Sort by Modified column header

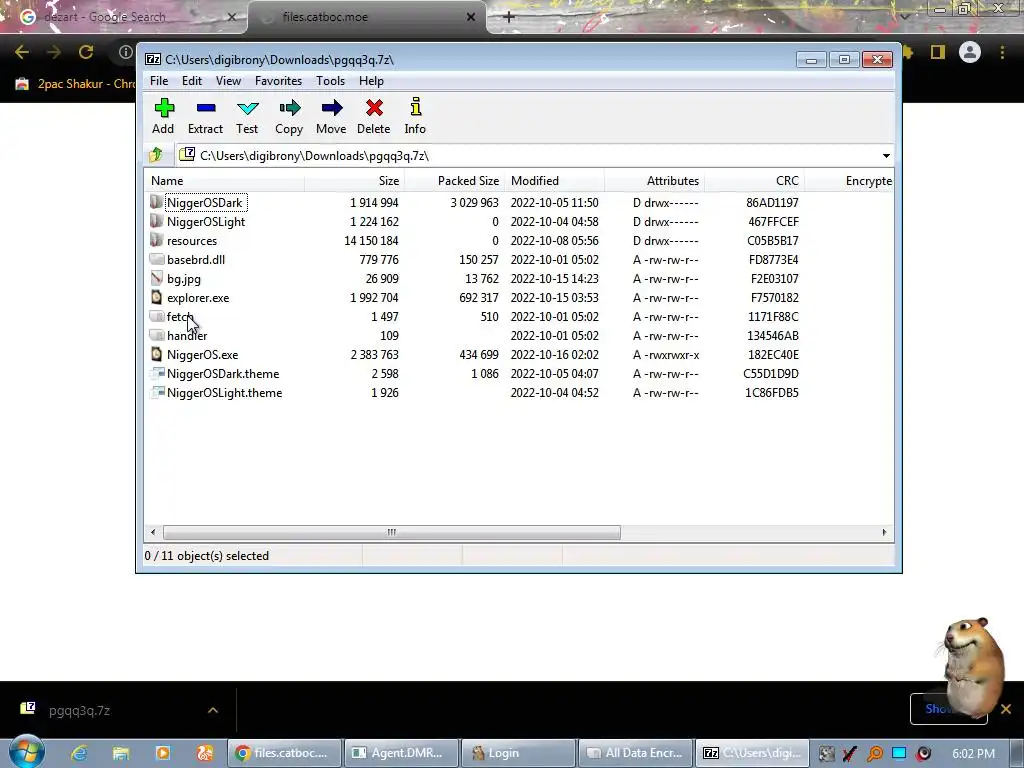coord(554,181)
